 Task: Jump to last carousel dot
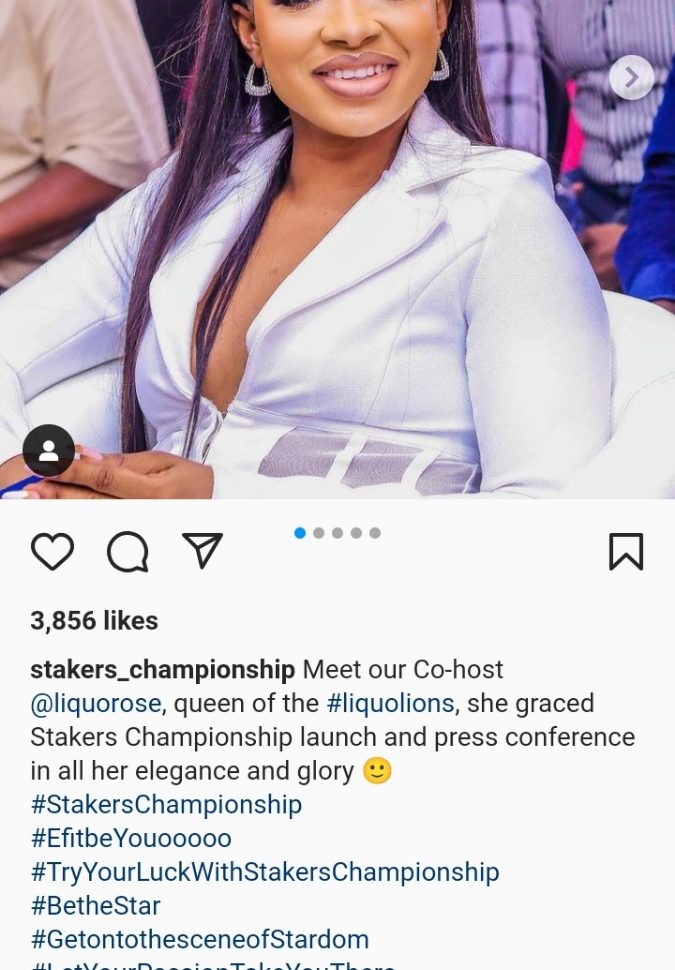pyautogui.click(x=375, y=533)
